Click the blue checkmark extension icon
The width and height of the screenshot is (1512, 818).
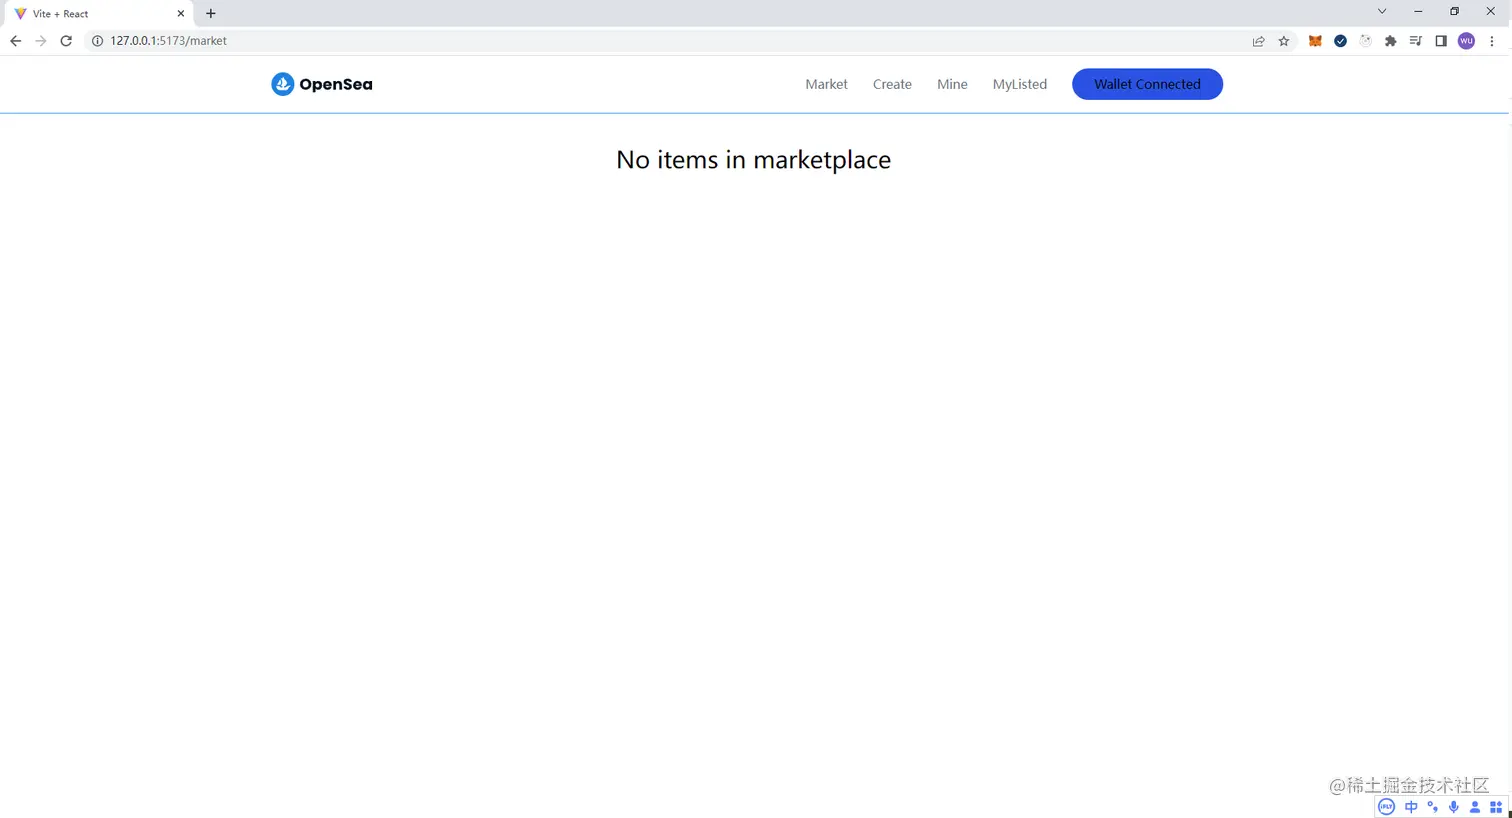point(1340,41)
